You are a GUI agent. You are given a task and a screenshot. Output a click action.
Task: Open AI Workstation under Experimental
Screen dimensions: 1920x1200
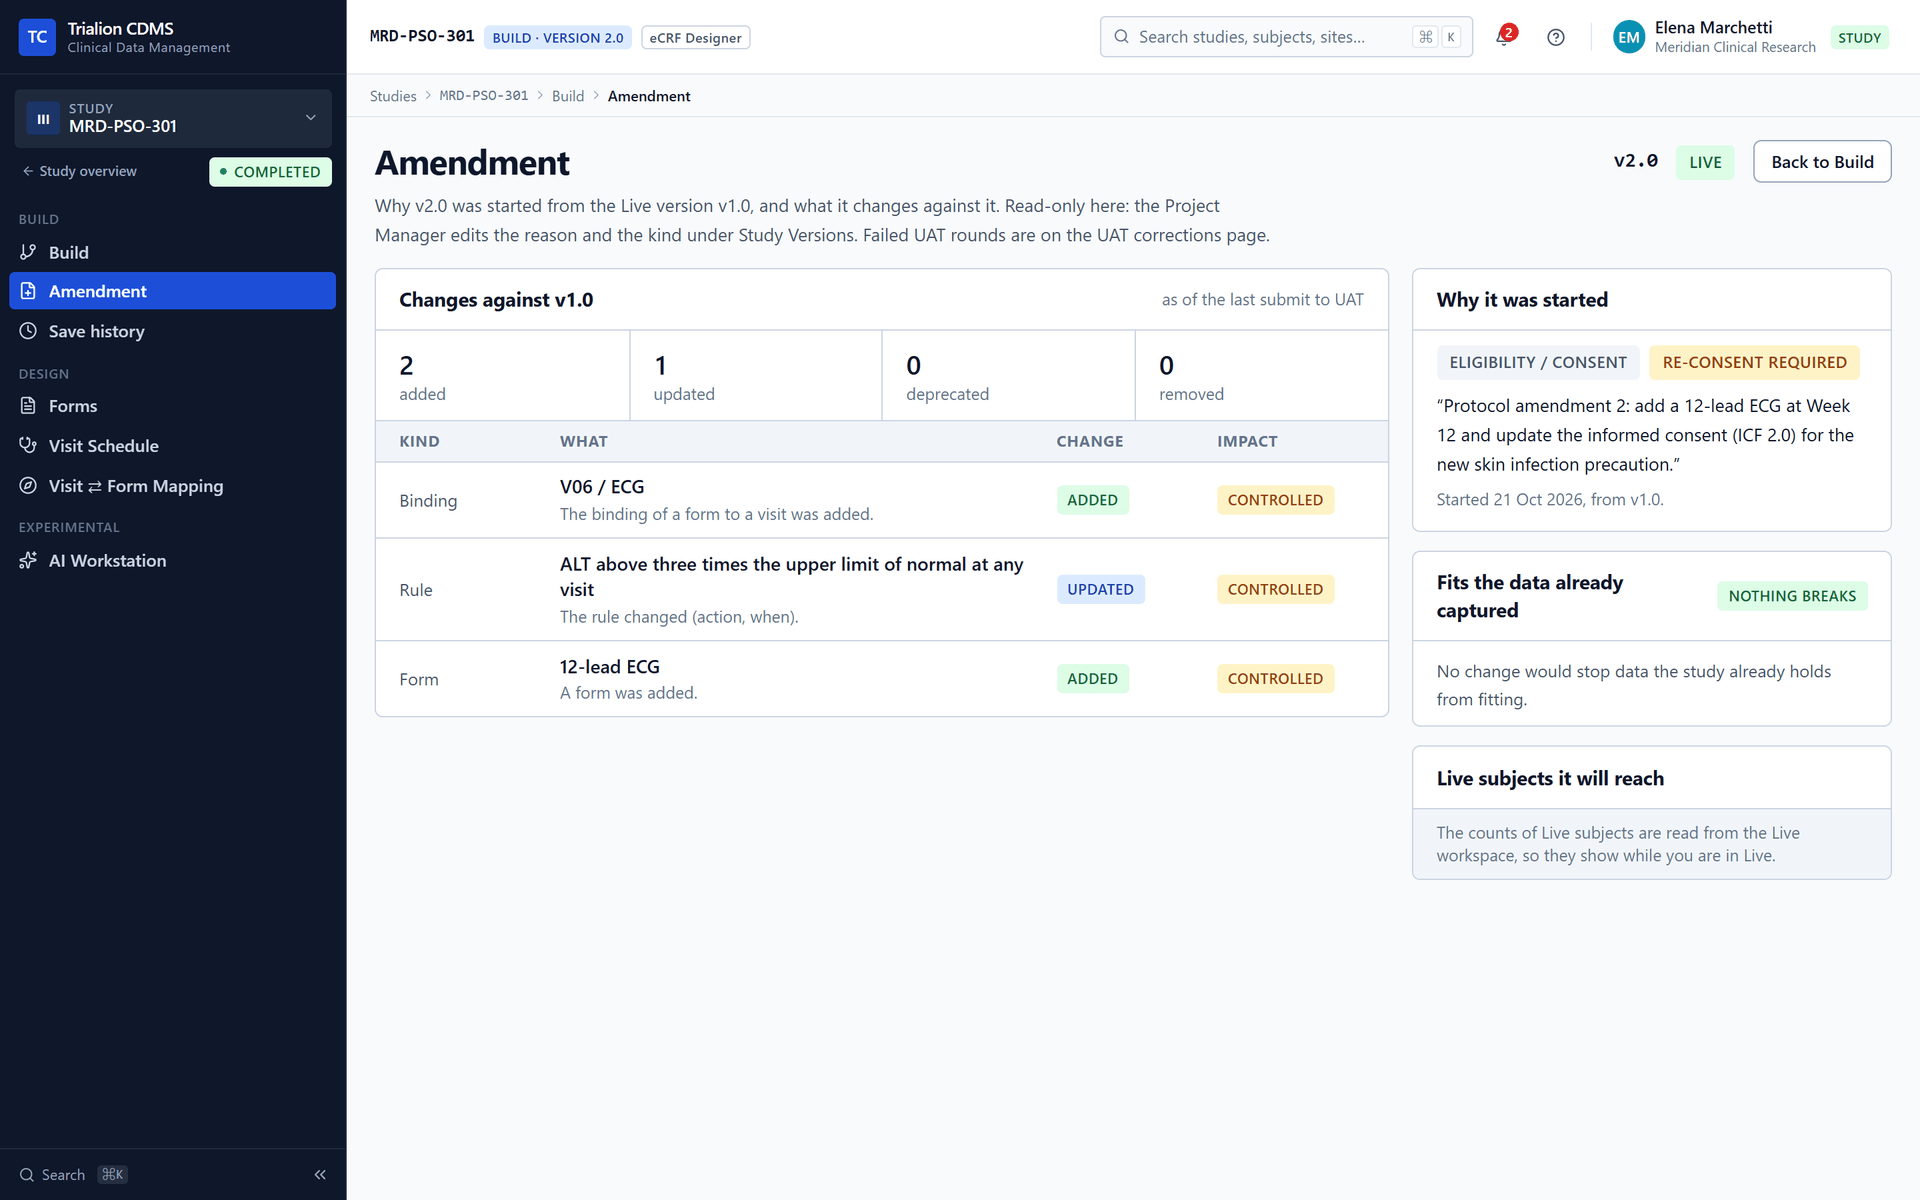172,561
